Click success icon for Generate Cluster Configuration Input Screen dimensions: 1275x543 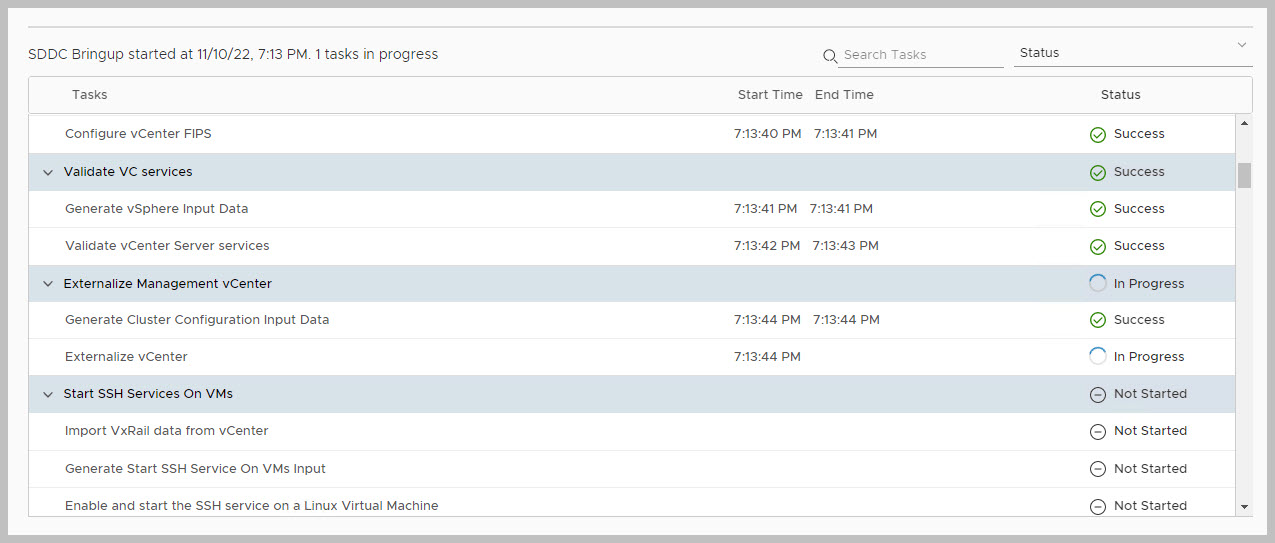(x=1097, y=320)
